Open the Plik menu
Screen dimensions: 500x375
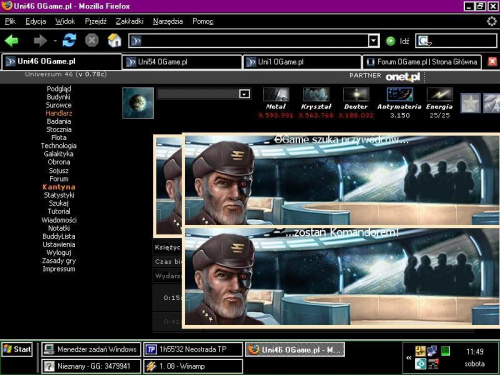pos(10,21)
